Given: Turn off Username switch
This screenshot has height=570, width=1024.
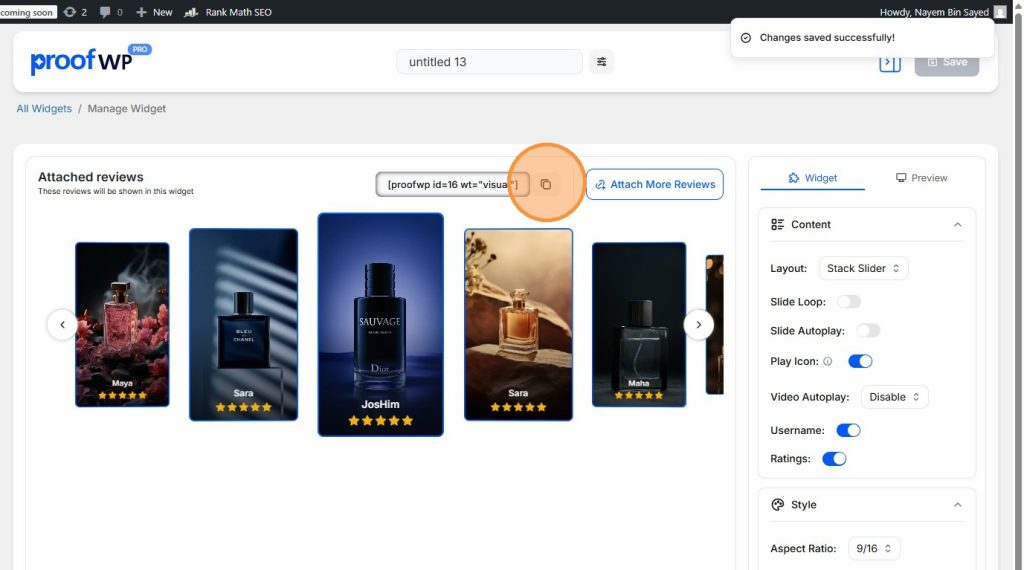Looking at the screenshot, I should point(848,430).
